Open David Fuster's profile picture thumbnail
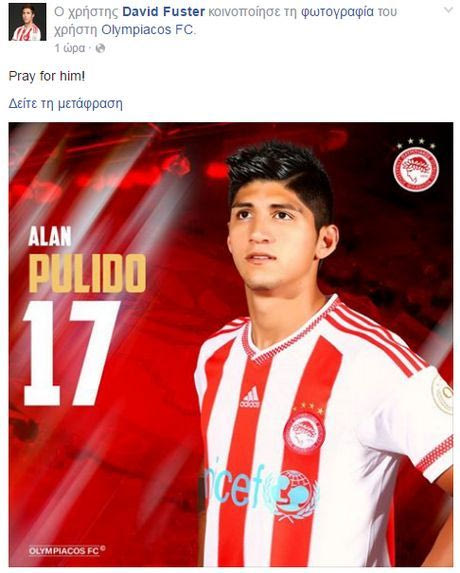This screenshot has width=460, height=573. click(x=27, y=22)
